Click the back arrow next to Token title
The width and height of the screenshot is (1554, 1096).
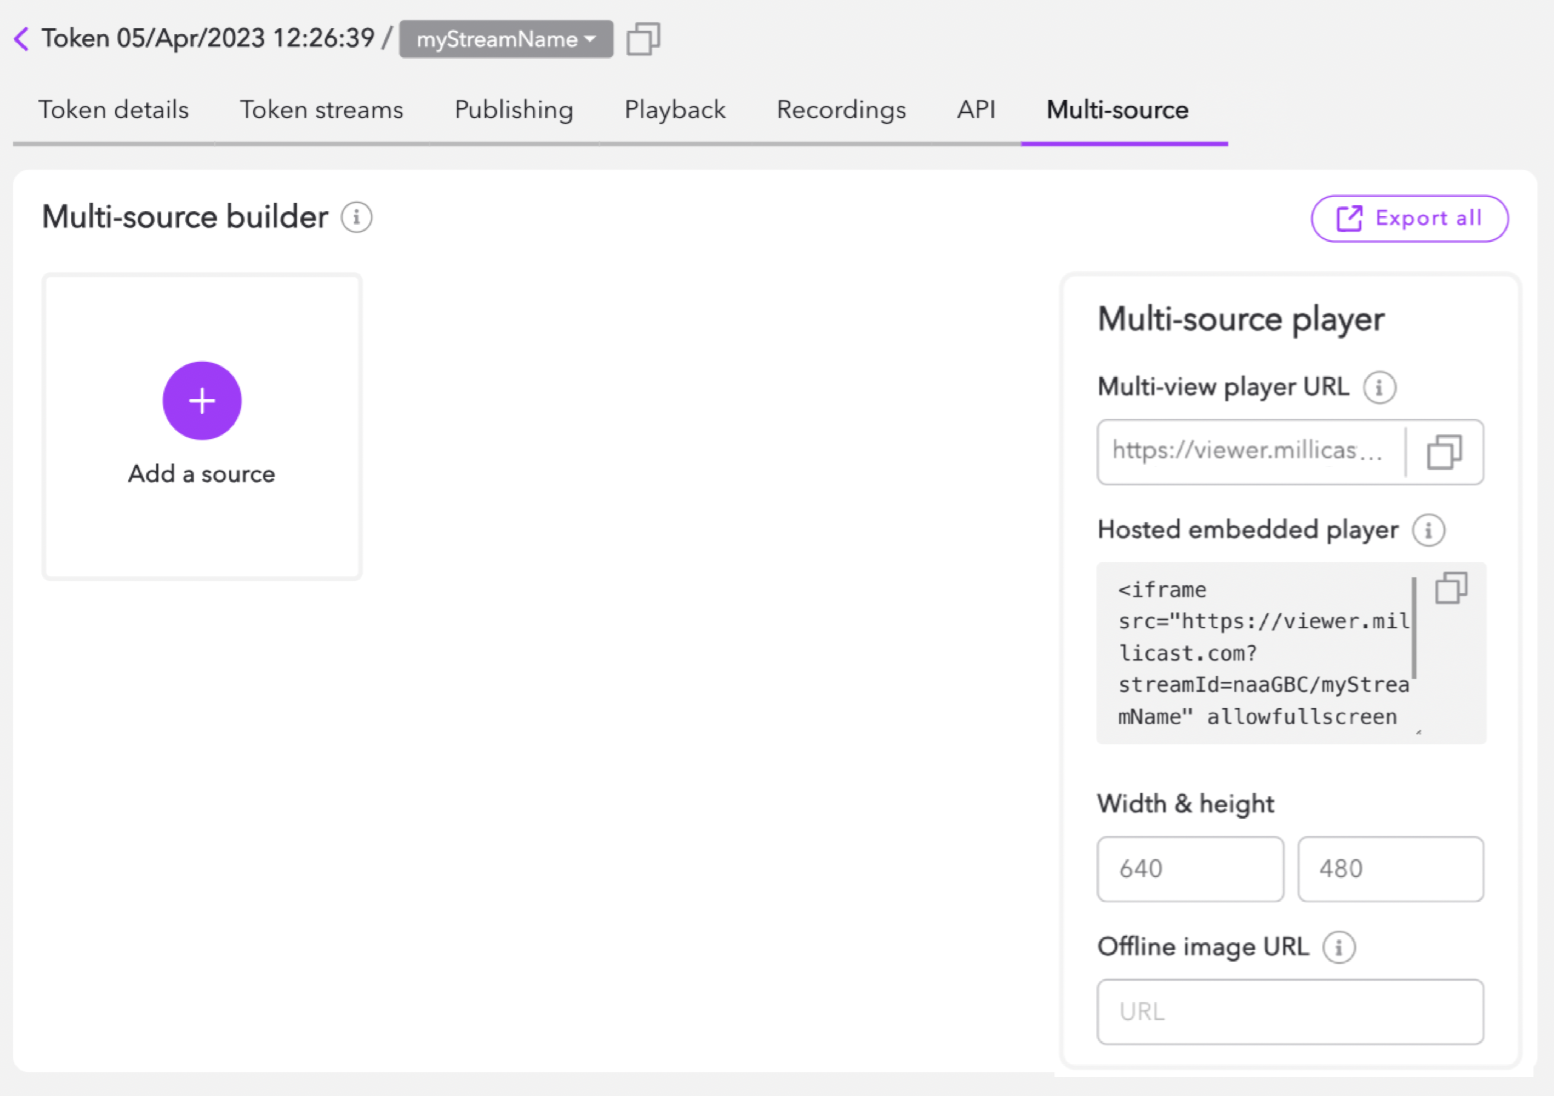[21, 39]
